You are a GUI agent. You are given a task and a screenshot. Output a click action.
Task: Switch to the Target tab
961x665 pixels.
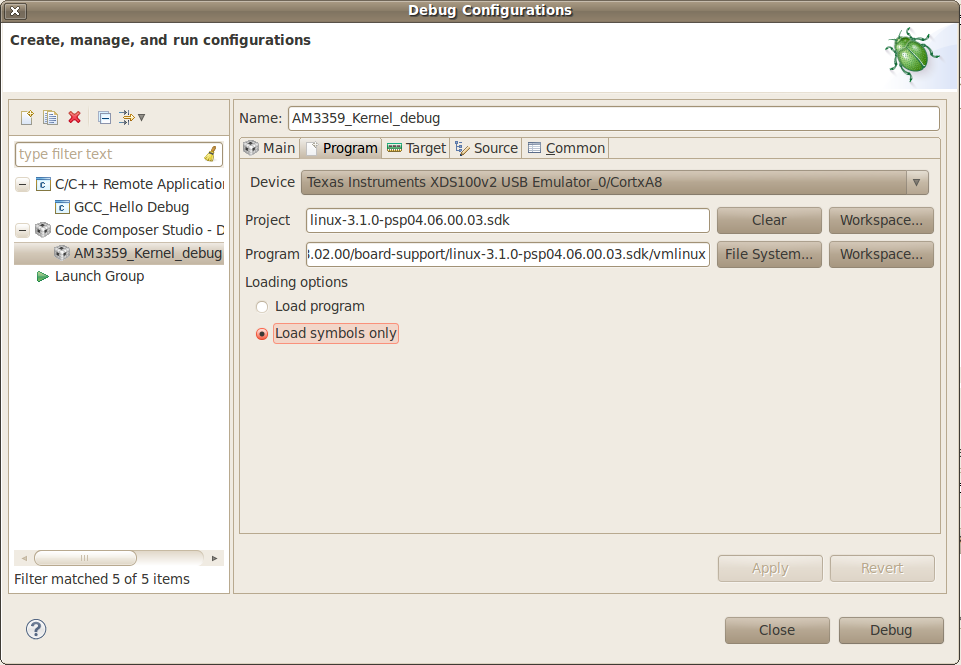pos(416,148)
